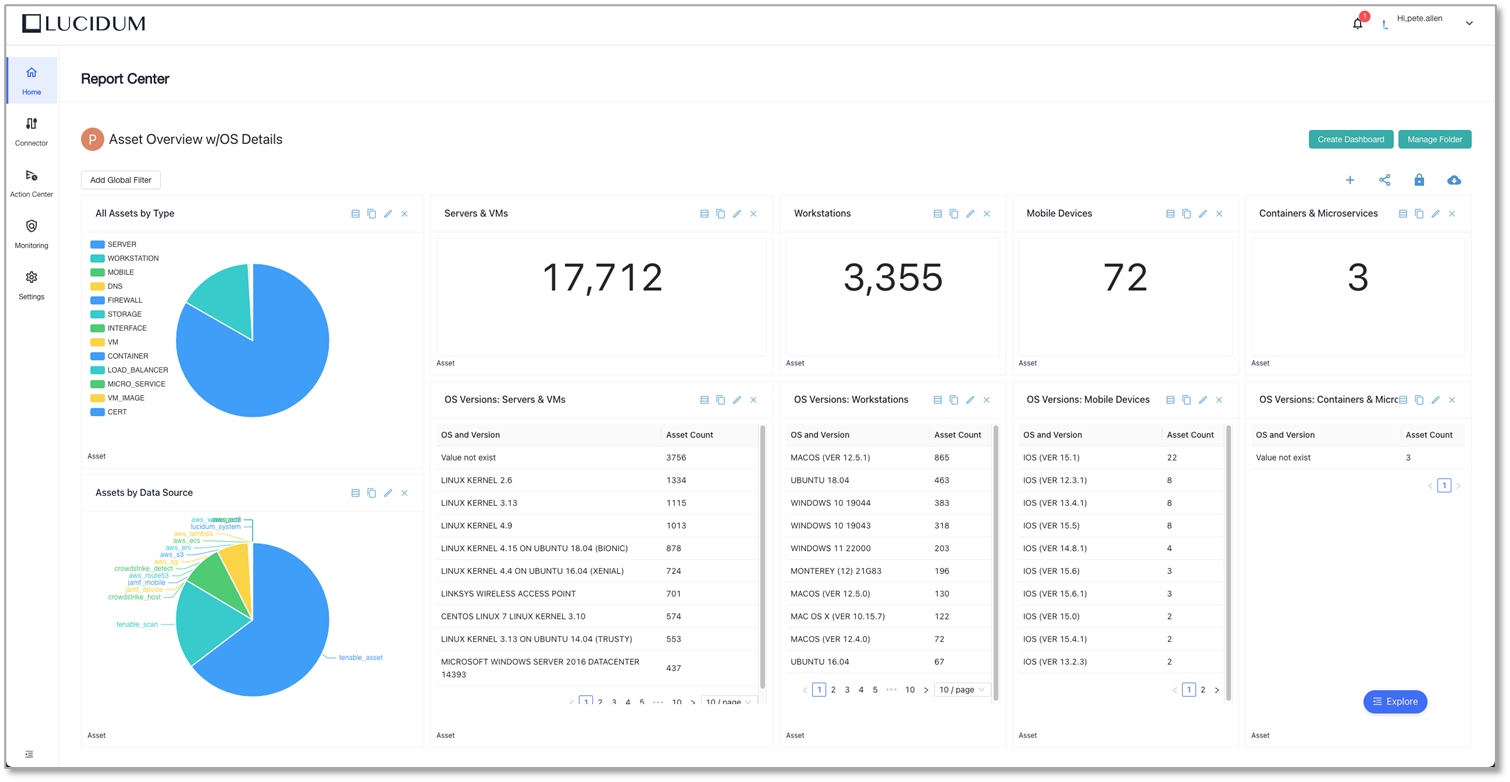Click the Servers & VMs count 17,712
Screen dimensions: 1510x782
pos(602,278)
